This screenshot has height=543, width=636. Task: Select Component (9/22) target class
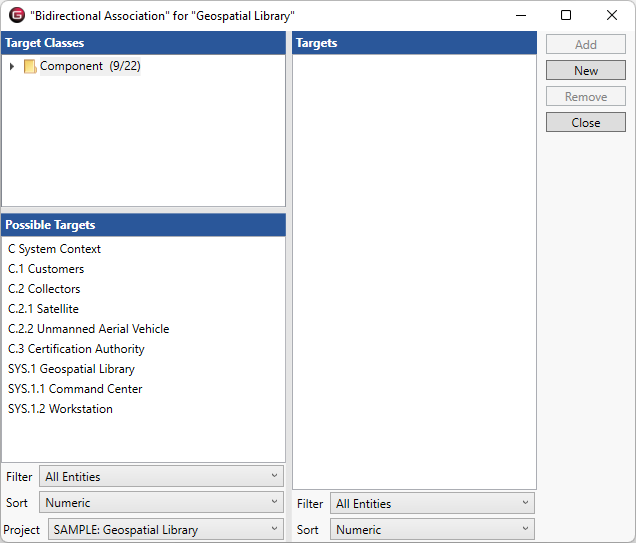(89, 66)
